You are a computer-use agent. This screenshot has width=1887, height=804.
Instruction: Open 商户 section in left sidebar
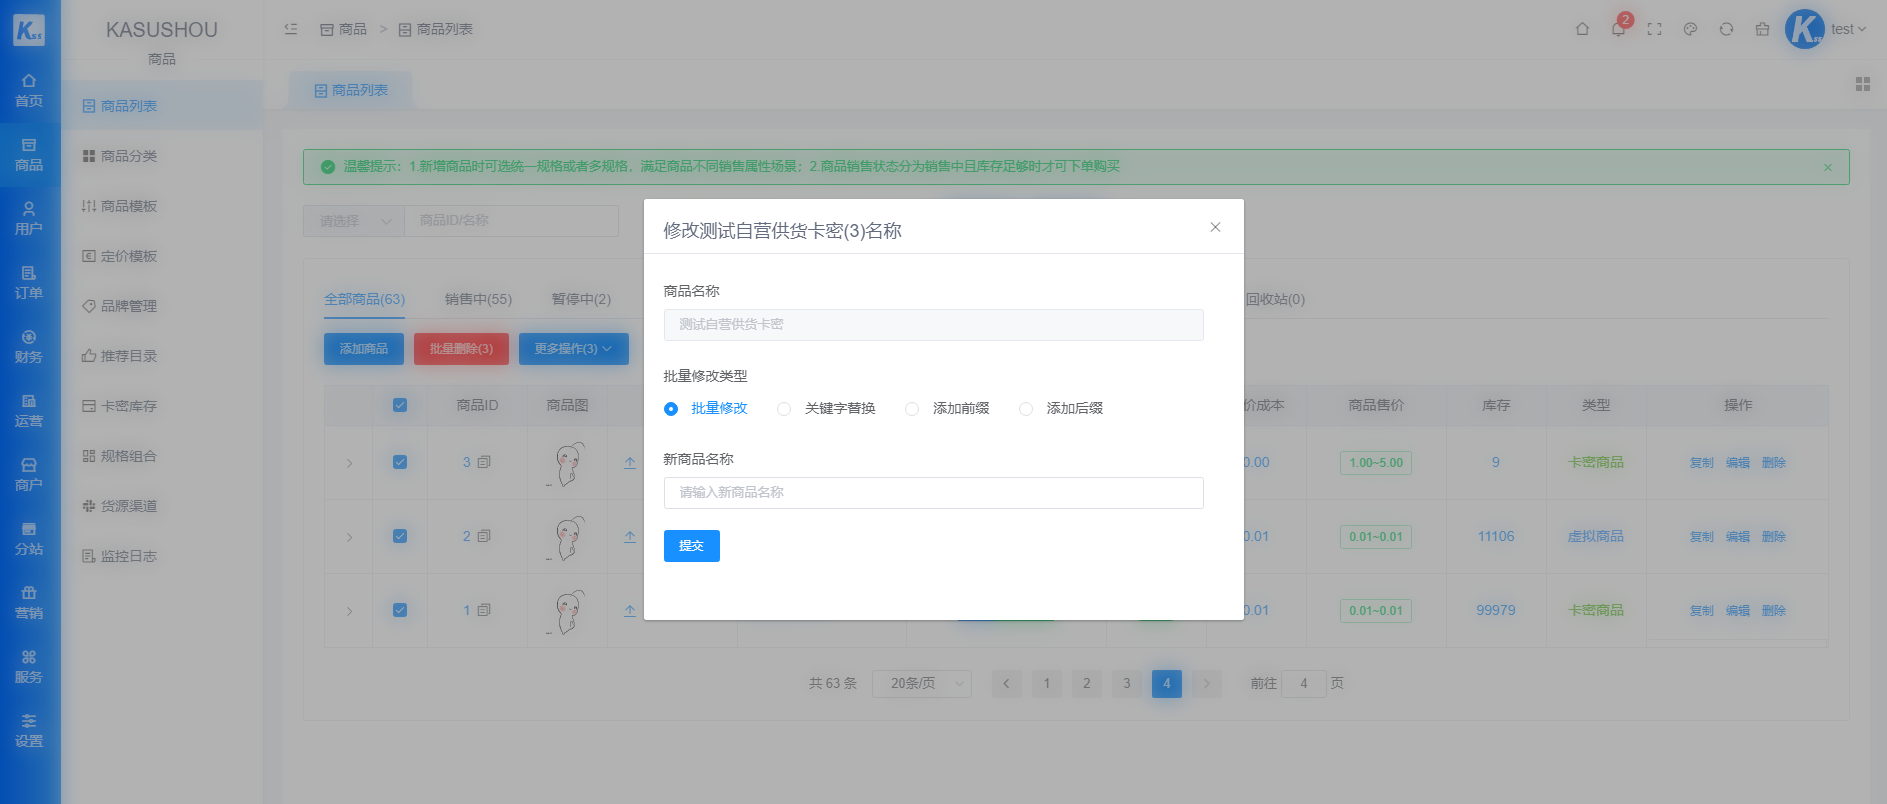pos(29,475)
